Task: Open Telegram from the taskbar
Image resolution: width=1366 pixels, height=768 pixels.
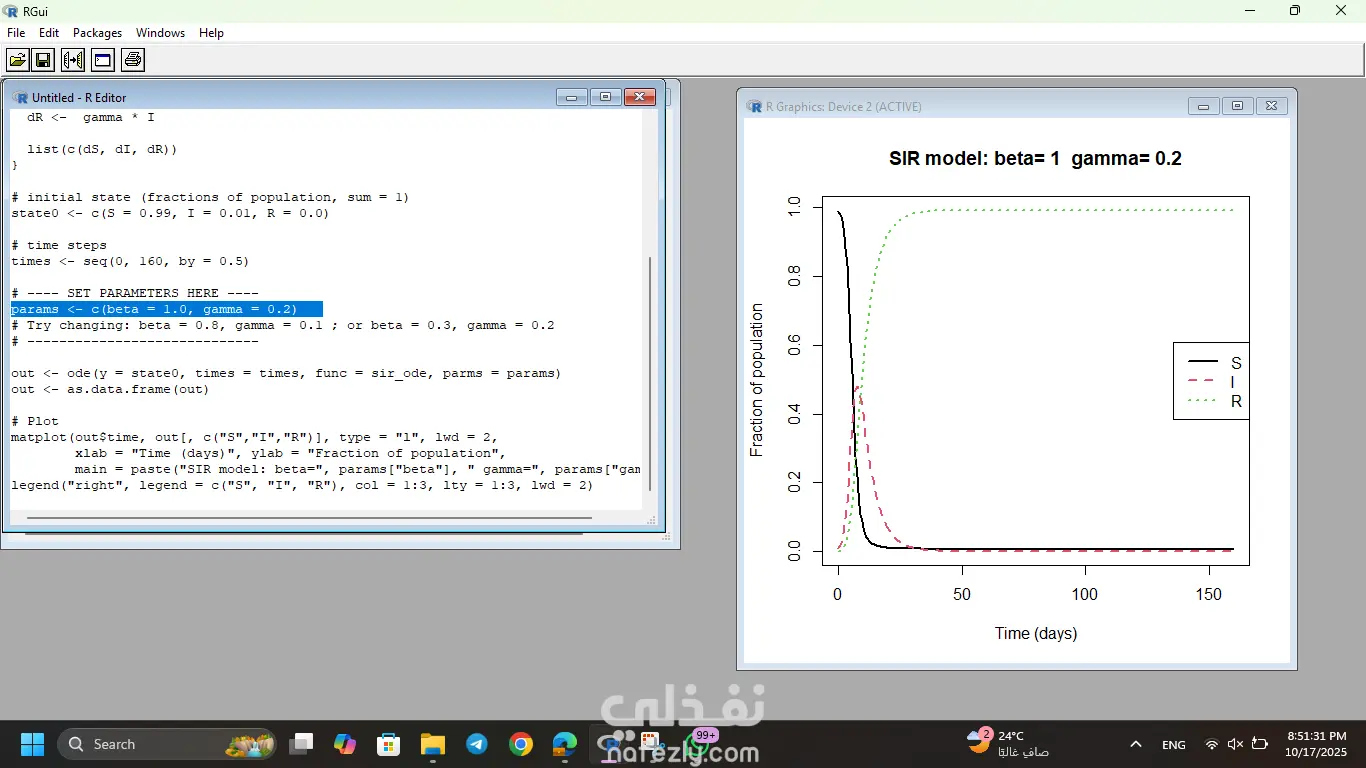Action: point(477,744)
